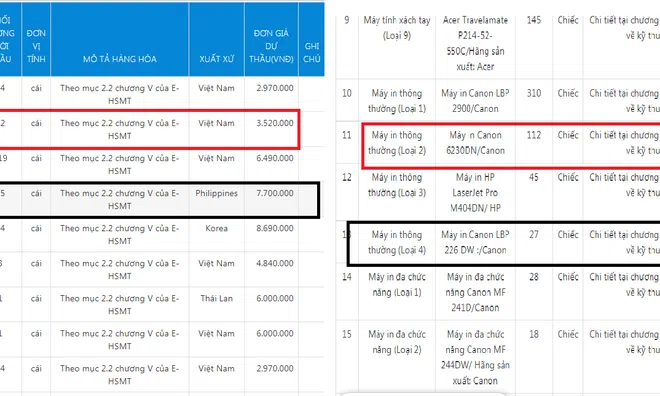Click the Canon MF 241D/Canon model cell
This screenshot has height=396, width=660.
pos(475,292)
